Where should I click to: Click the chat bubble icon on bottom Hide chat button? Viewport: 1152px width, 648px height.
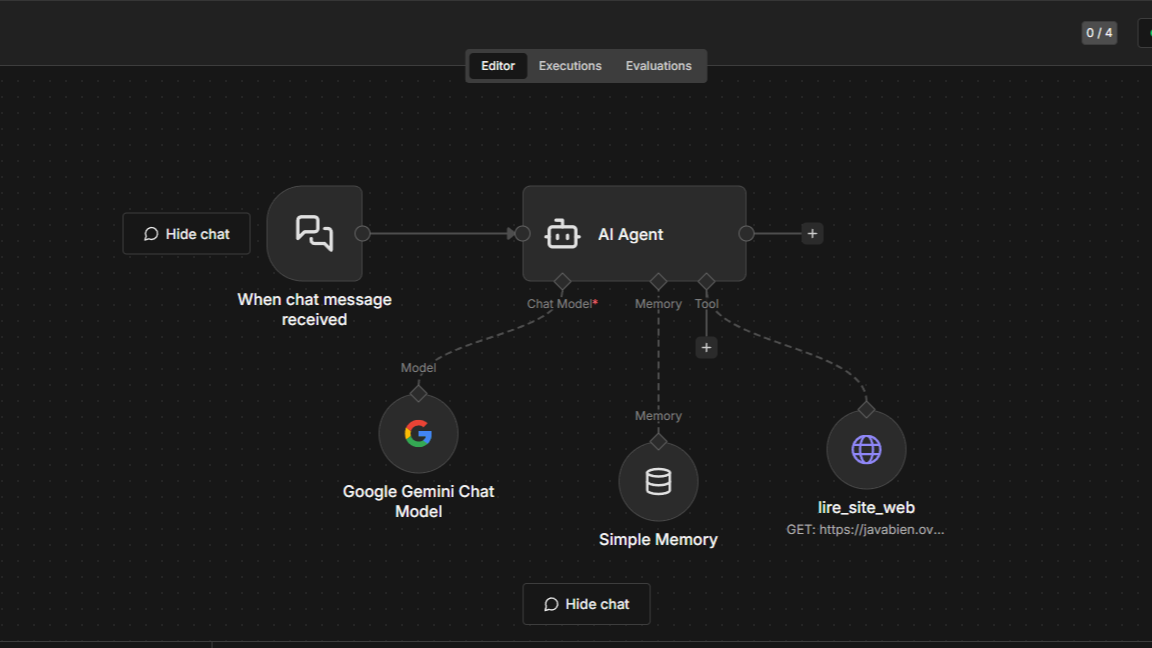pyautogui.click(x=551, y=604)
